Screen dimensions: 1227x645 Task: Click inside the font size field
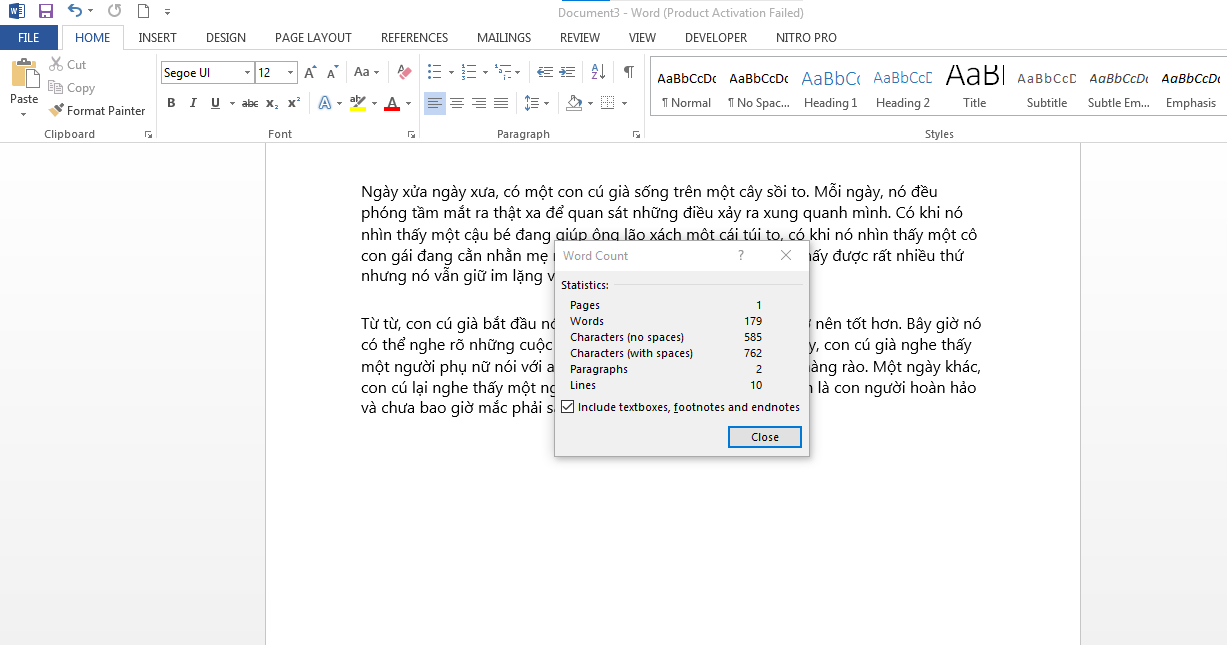click(270, 73)
